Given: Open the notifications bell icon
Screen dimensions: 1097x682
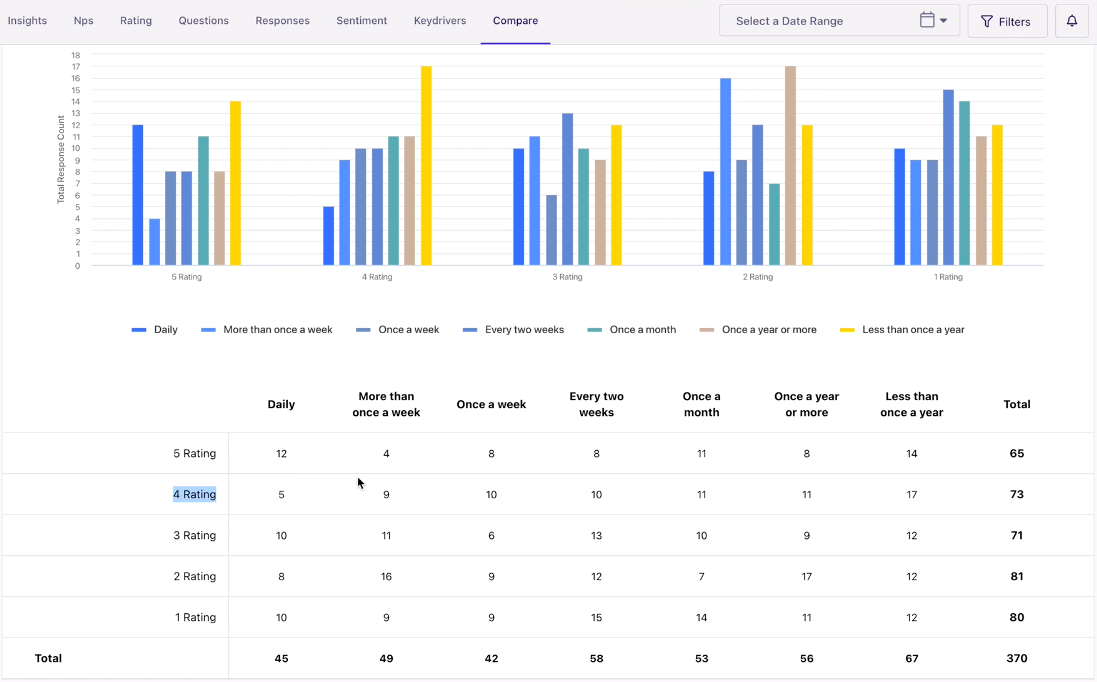Looking at the screenshot, I should pyautogui.click(x=1071, y=21).
